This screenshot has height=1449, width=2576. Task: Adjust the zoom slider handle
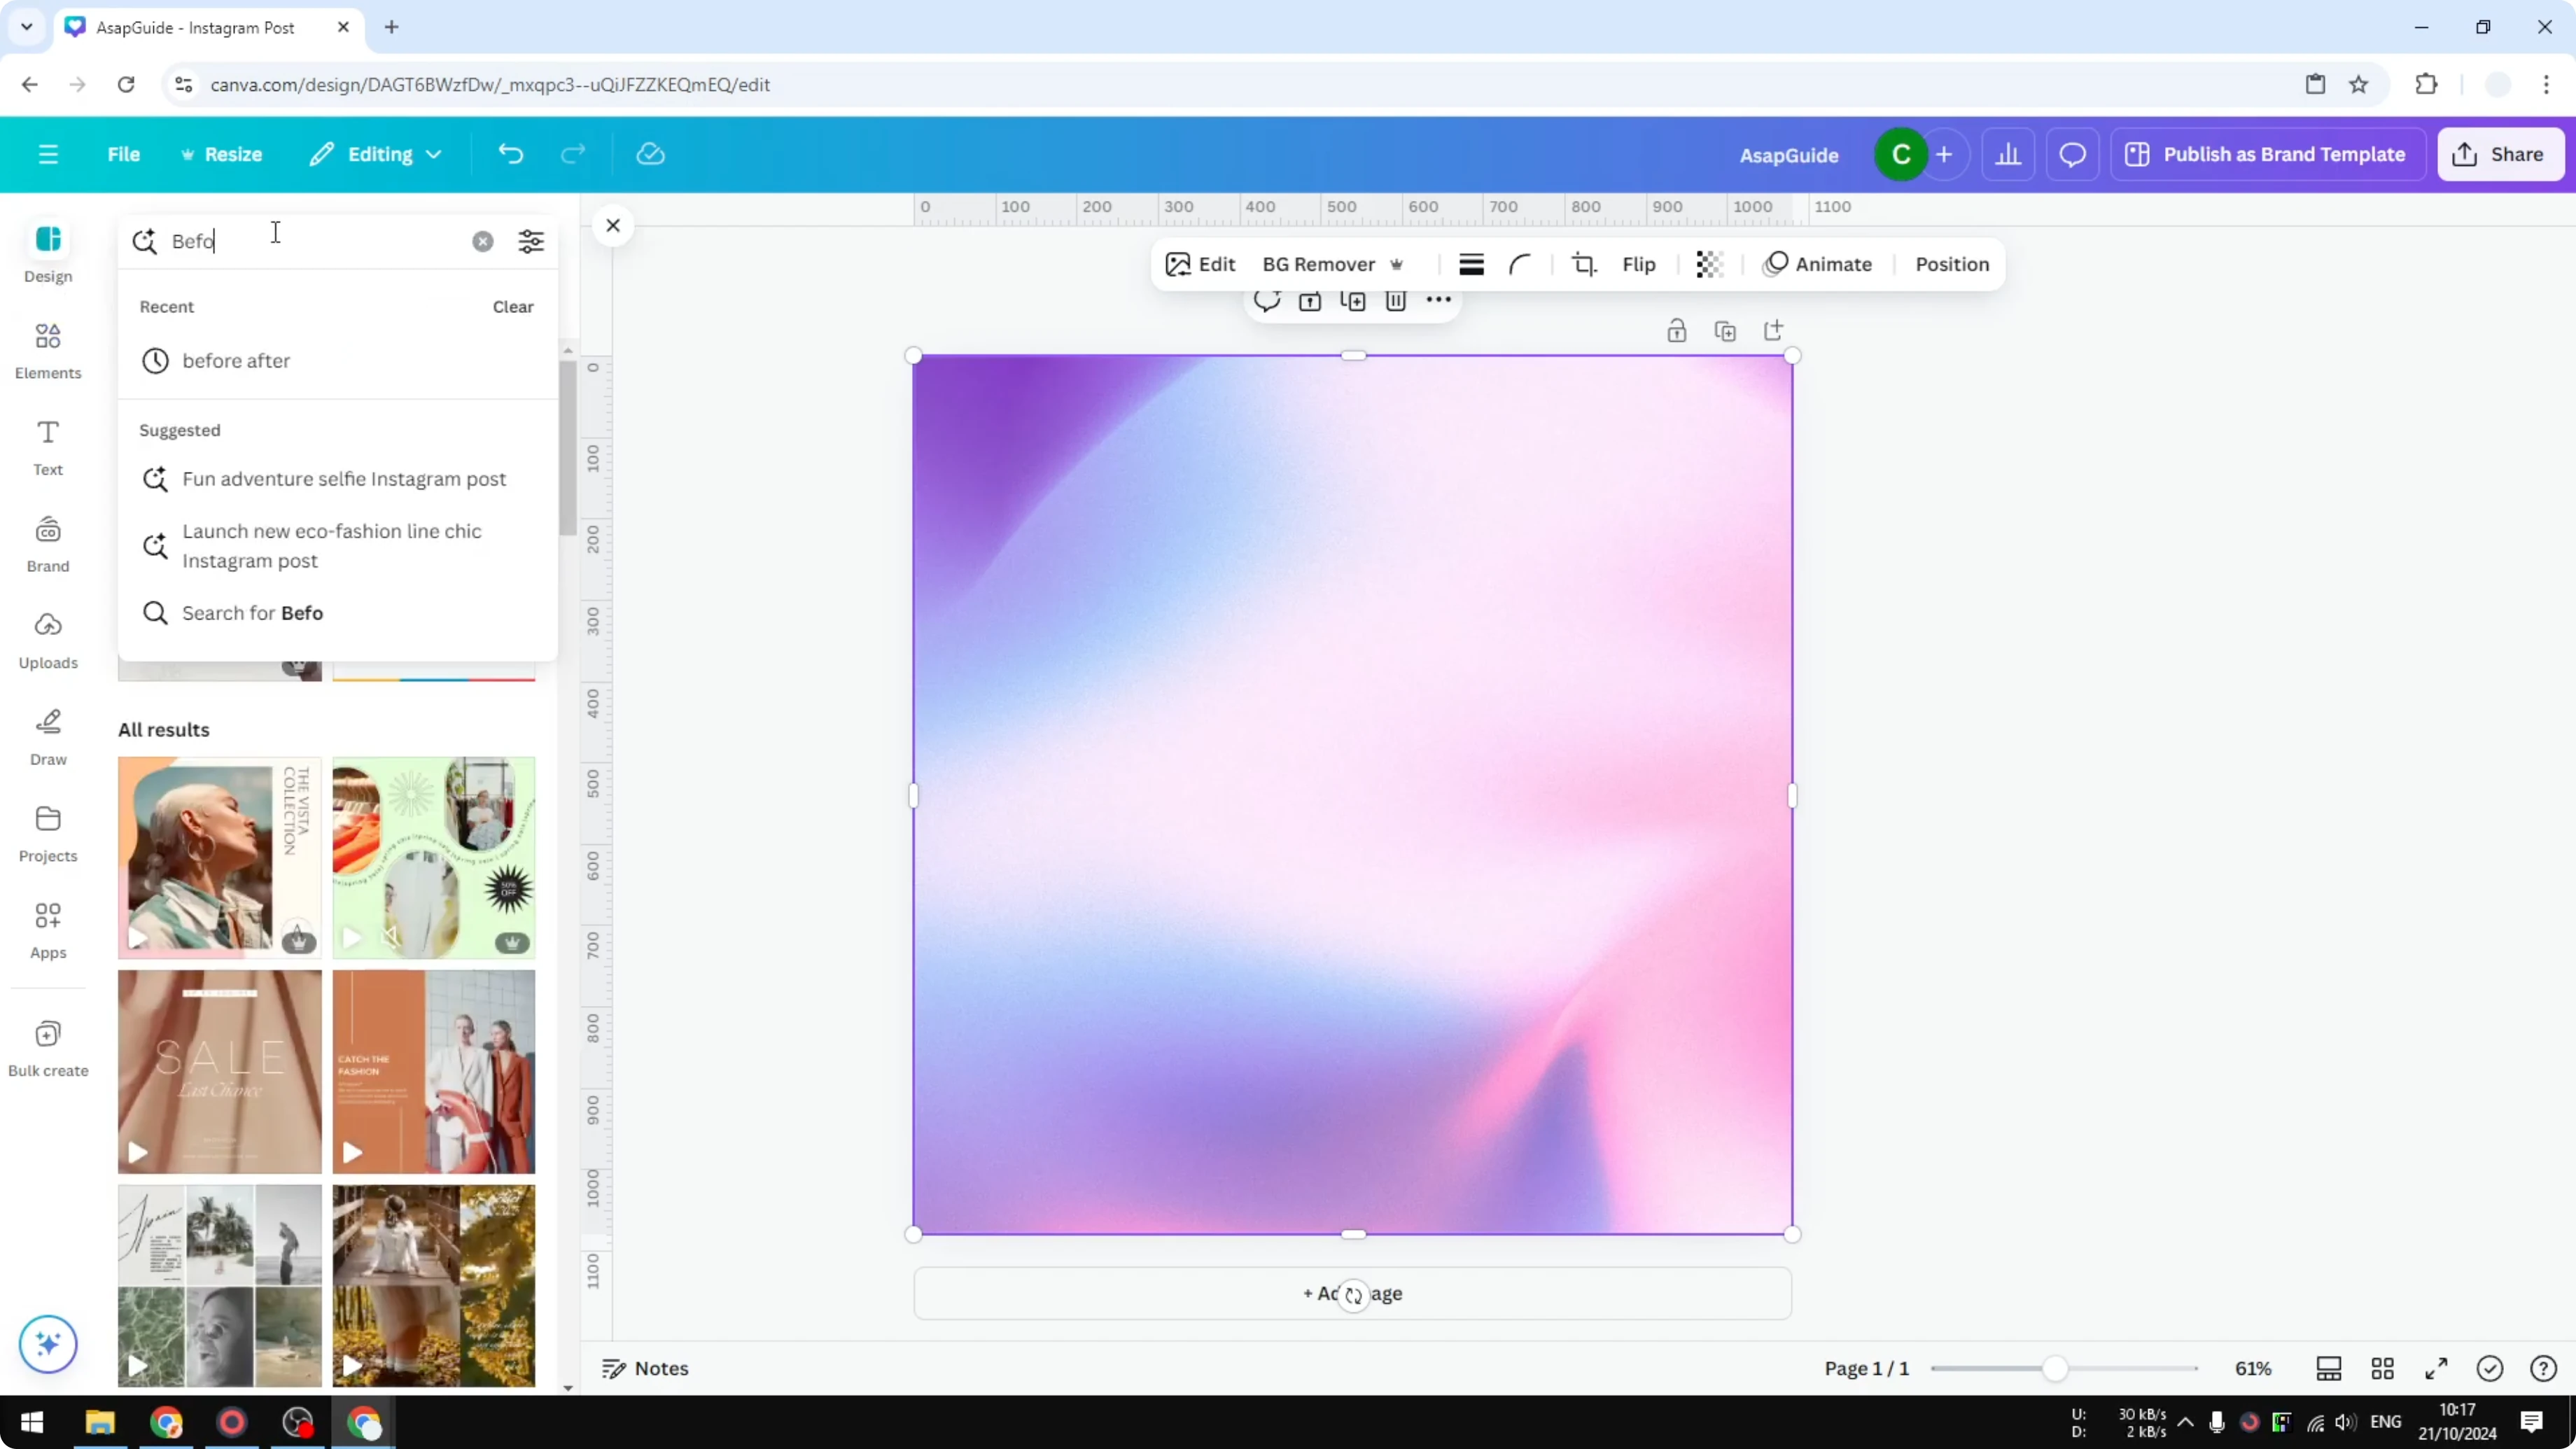[x=2054, y=1368]
